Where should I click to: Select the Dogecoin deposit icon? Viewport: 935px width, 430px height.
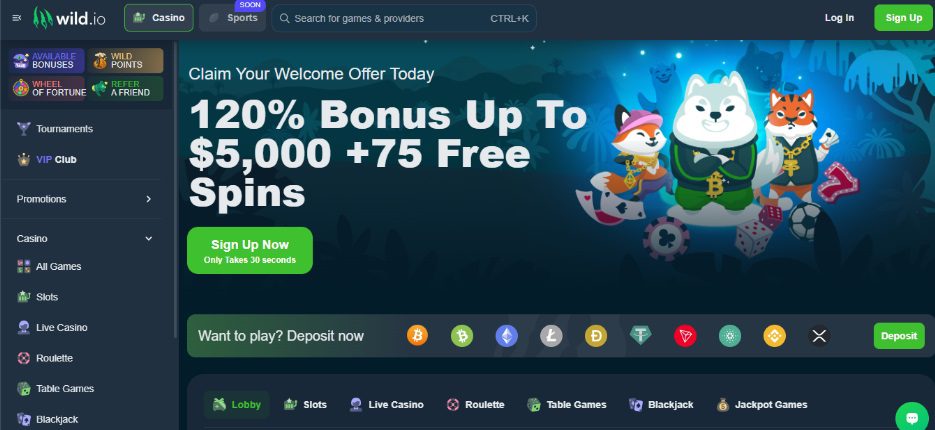coord(596,336)
